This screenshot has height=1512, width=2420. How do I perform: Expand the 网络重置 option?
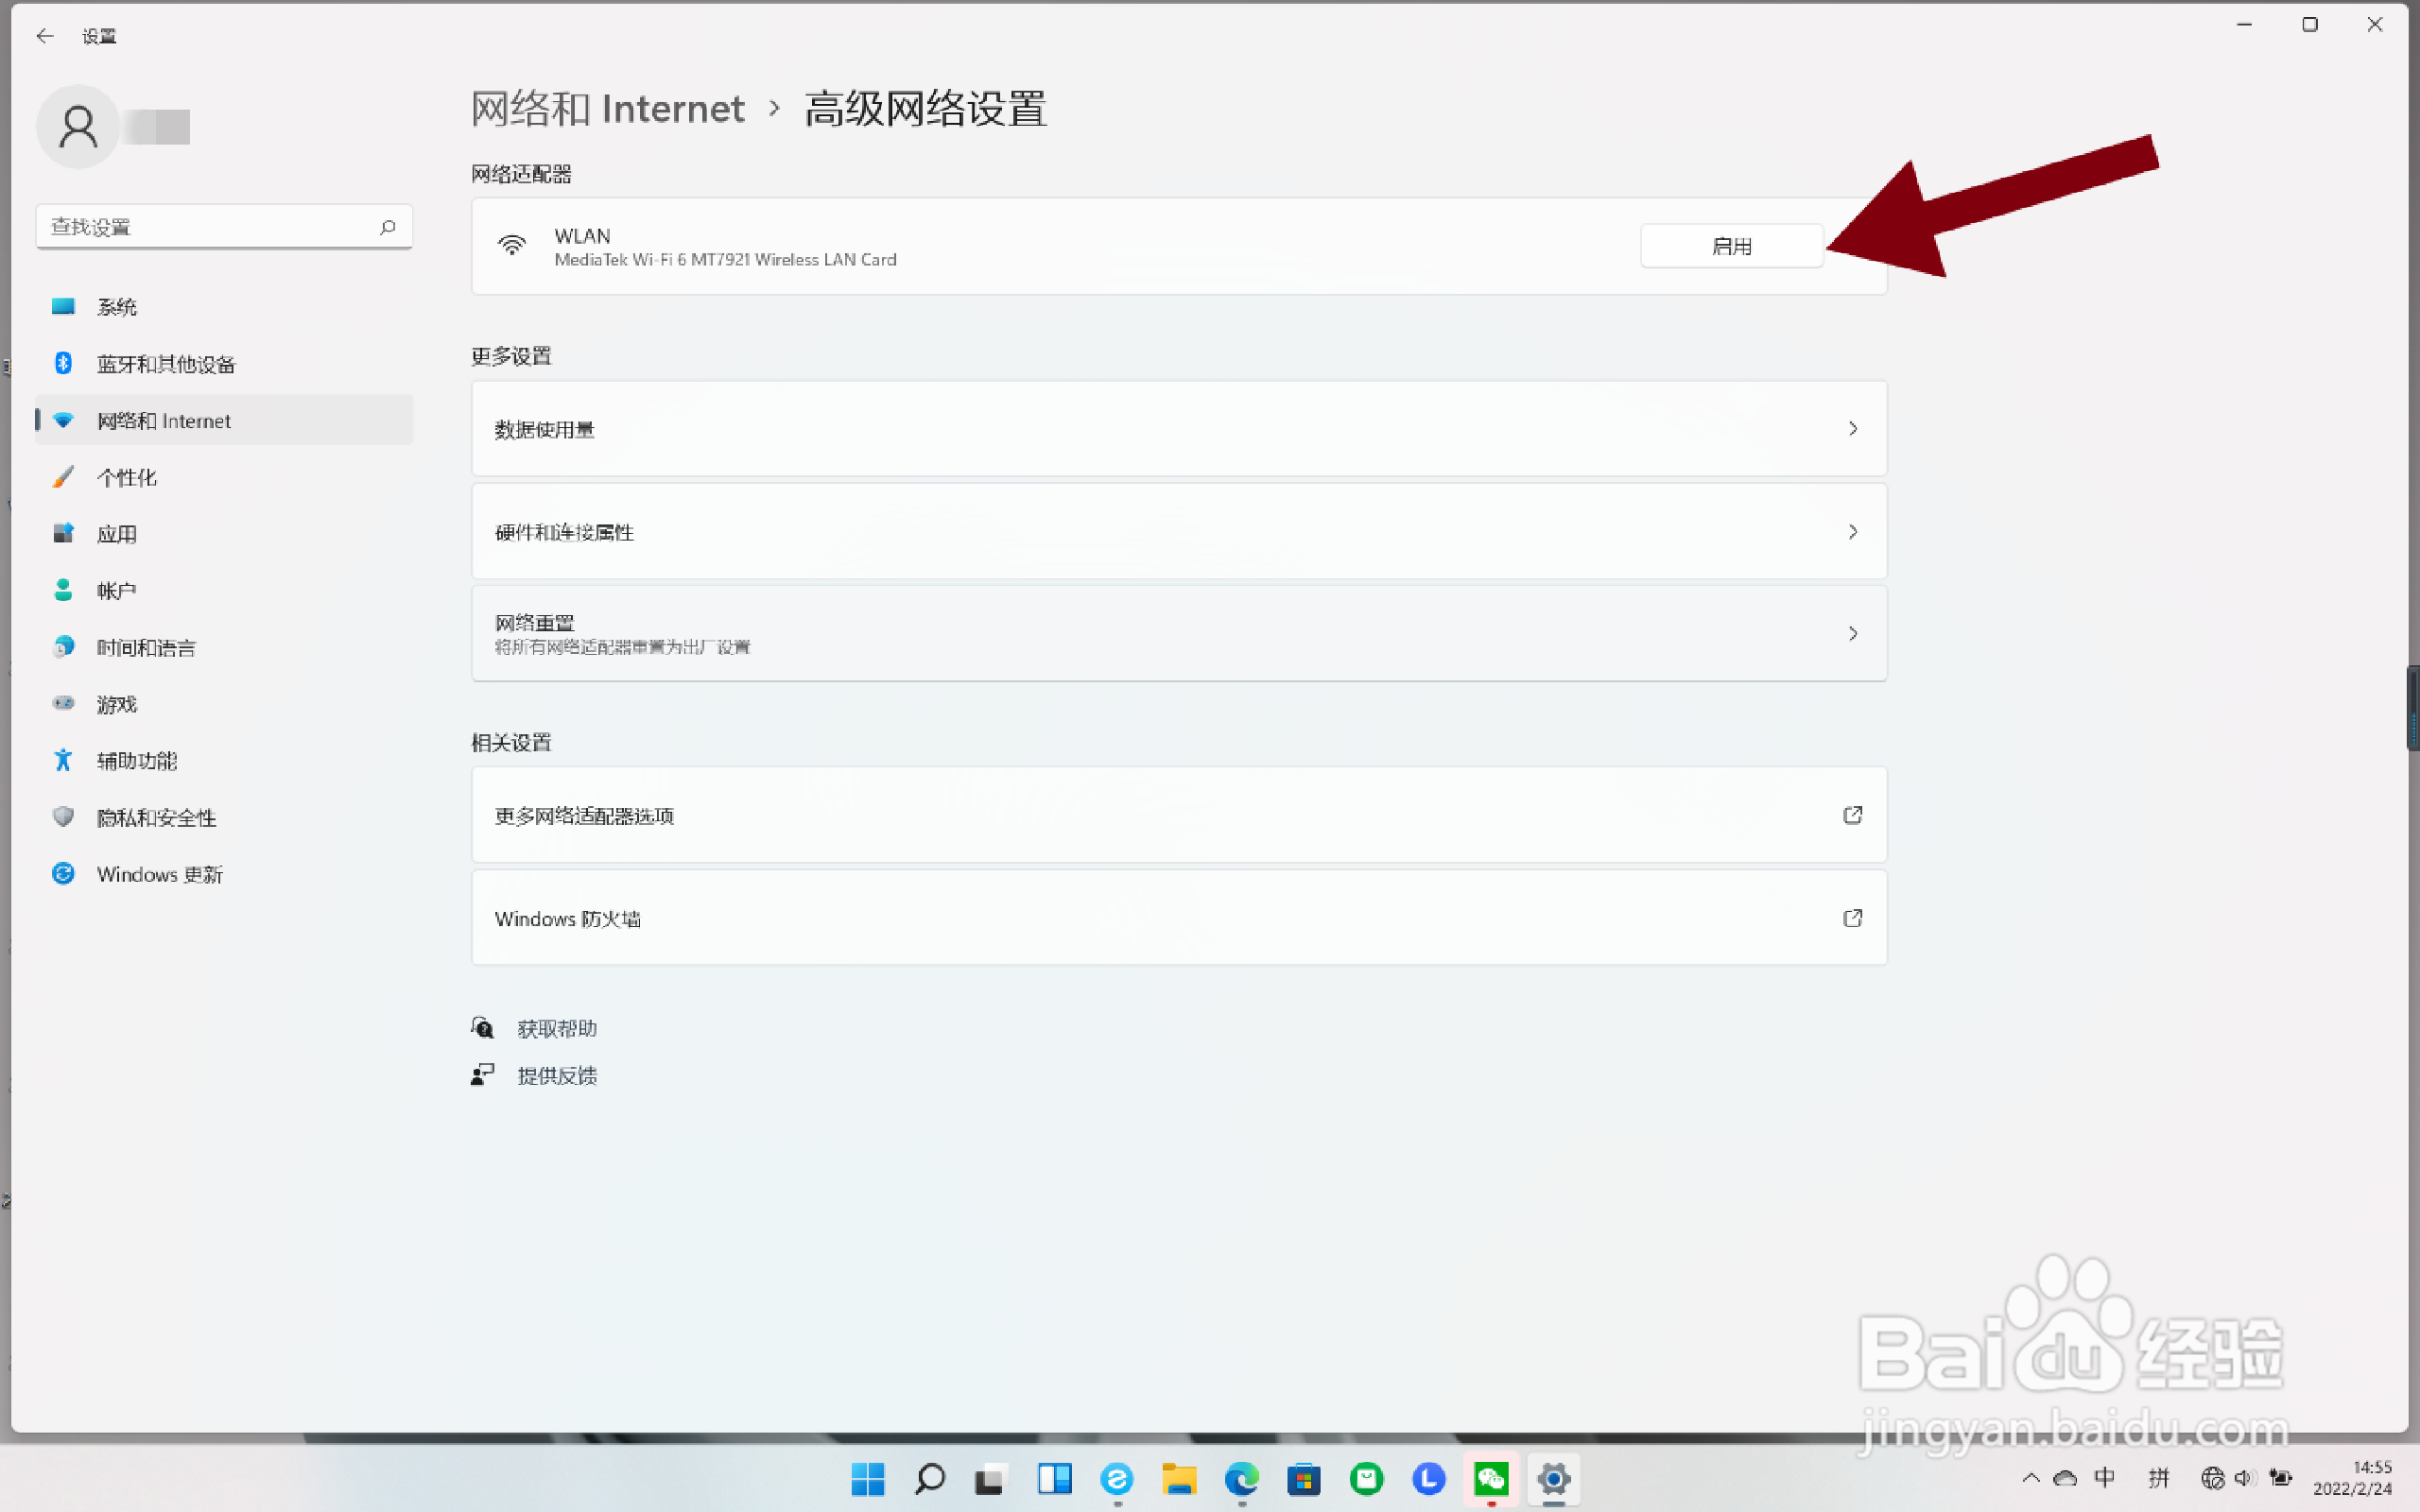pyautogui.click(x=1178, y=632)
